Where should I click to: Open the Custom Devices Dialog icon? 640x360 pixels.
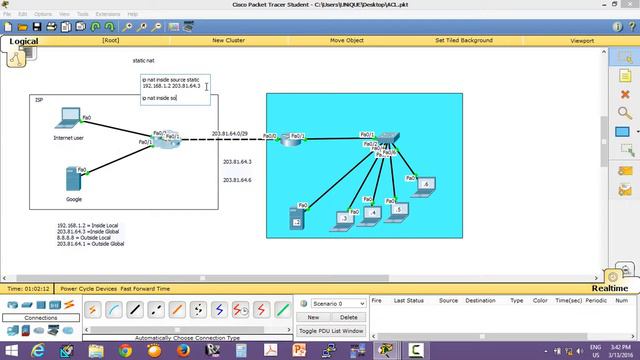point(188,27)
